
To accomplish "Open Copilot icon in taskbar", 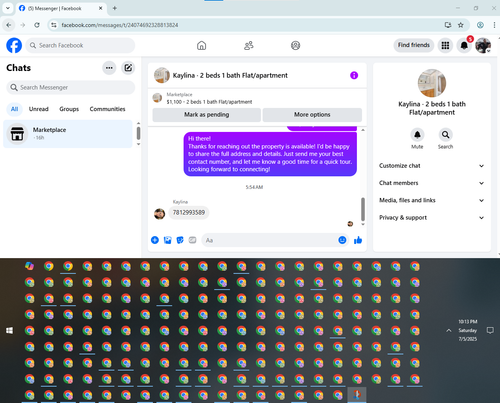I will pyautogui.click(x=29, y=266).
